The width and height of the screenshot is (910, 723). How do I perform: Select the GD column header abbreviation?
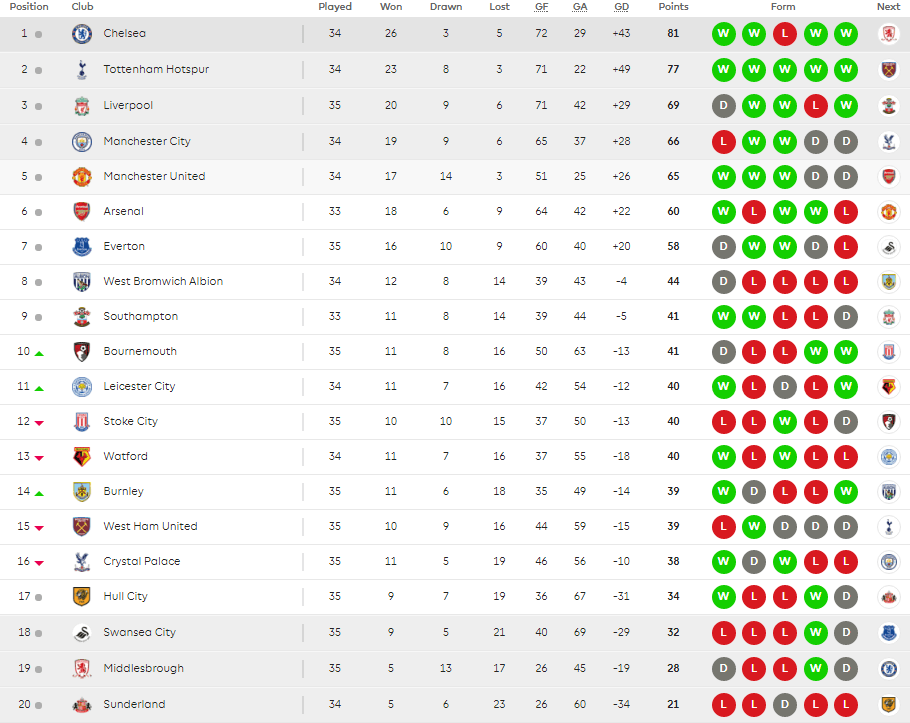622,7
